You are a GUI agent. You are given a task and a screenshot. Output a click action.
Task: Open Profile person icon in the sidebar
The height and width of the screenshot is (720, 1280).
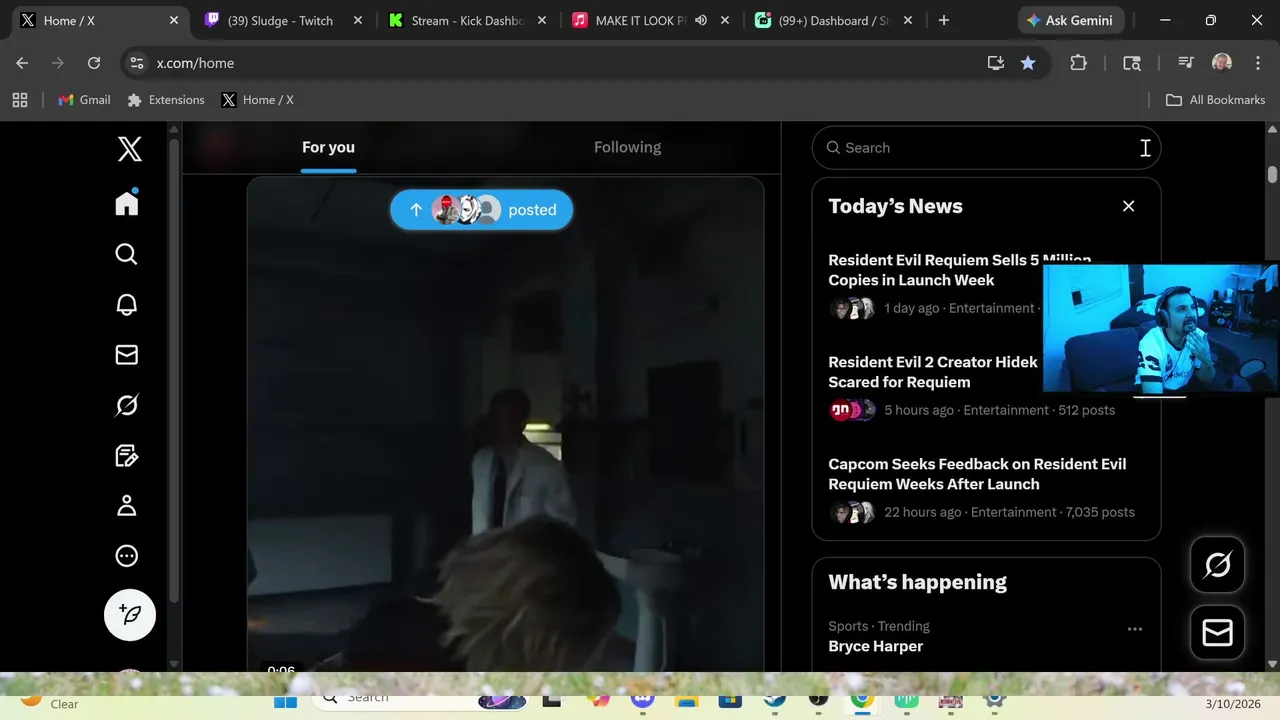point(126,506)
